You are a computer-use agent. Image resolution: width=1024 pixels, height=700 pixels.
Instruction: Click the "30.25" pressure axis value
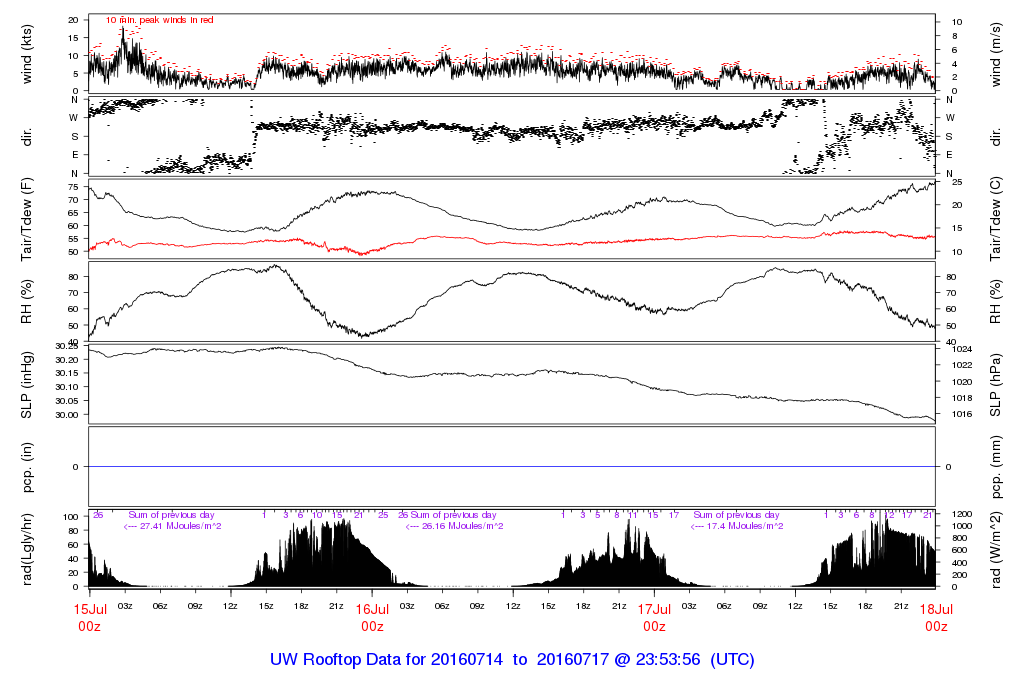point(67,347)
